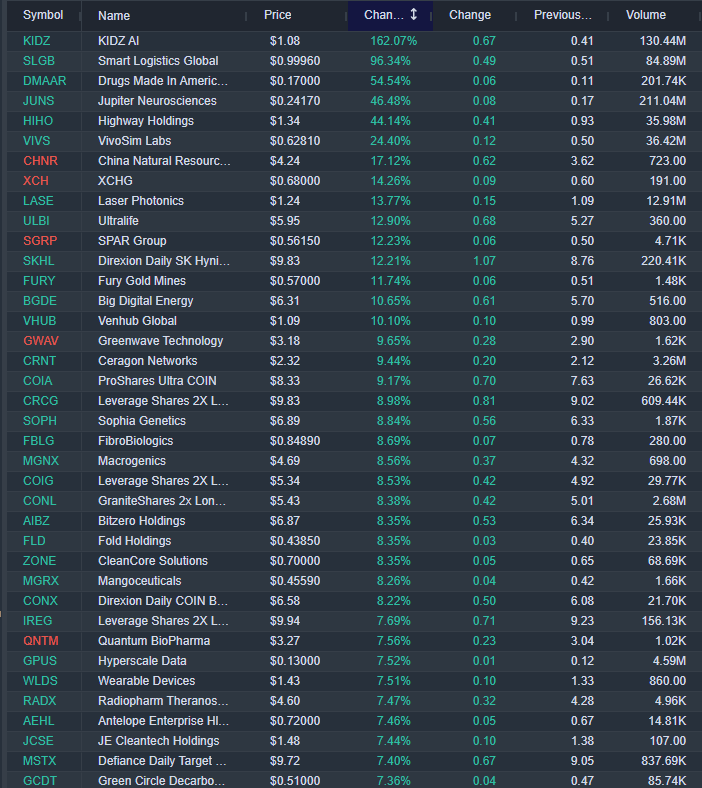The width and height of the screenshot is (702, 788).
Task: Sort table by Symbol column header
Action: click(43, 15)
